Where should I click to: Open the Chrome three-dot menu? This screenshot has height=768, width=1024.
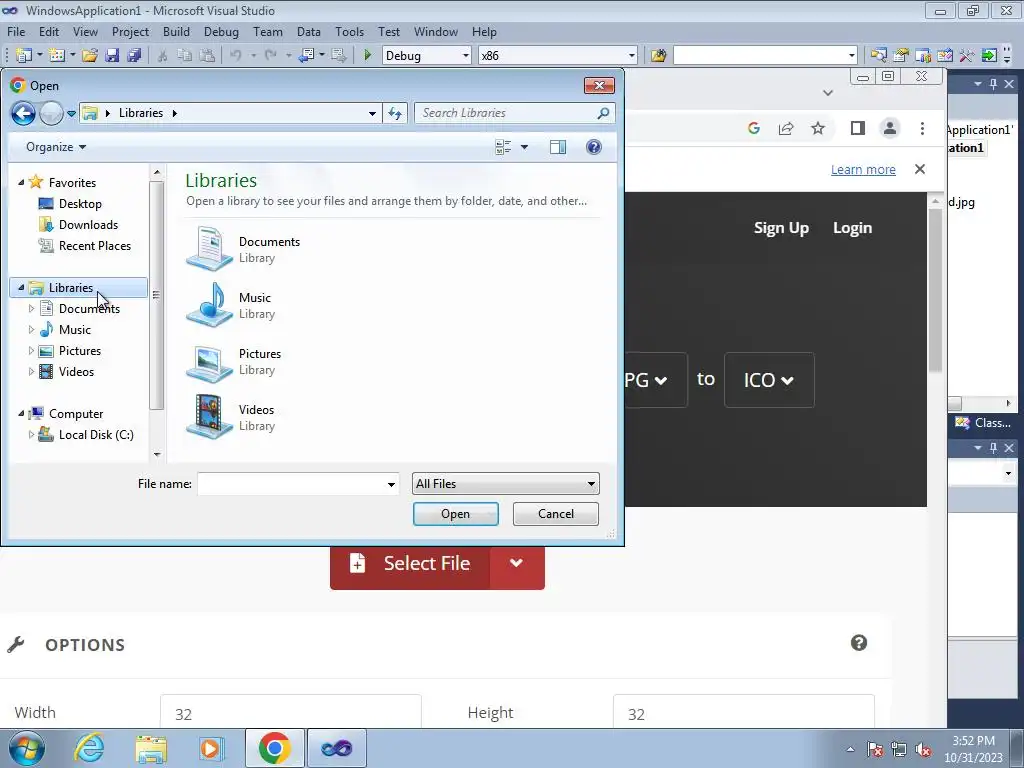922,129
